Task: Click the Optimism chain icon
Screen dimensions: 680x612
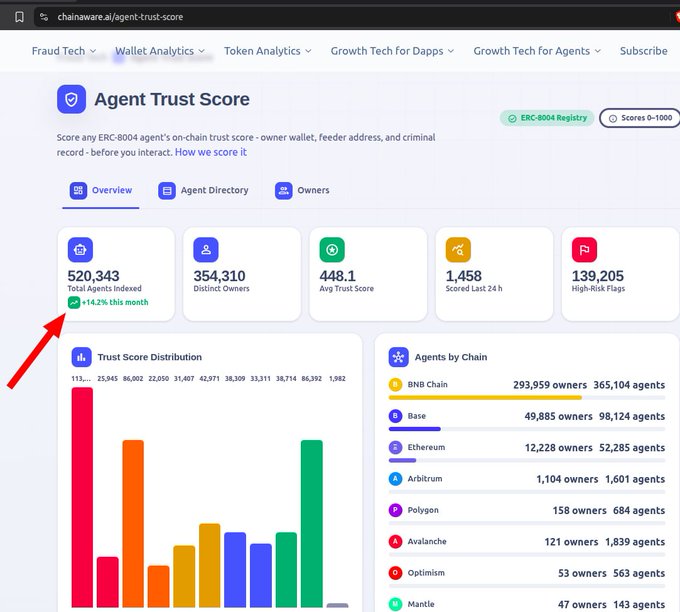Action: click(x=395, y=573)
